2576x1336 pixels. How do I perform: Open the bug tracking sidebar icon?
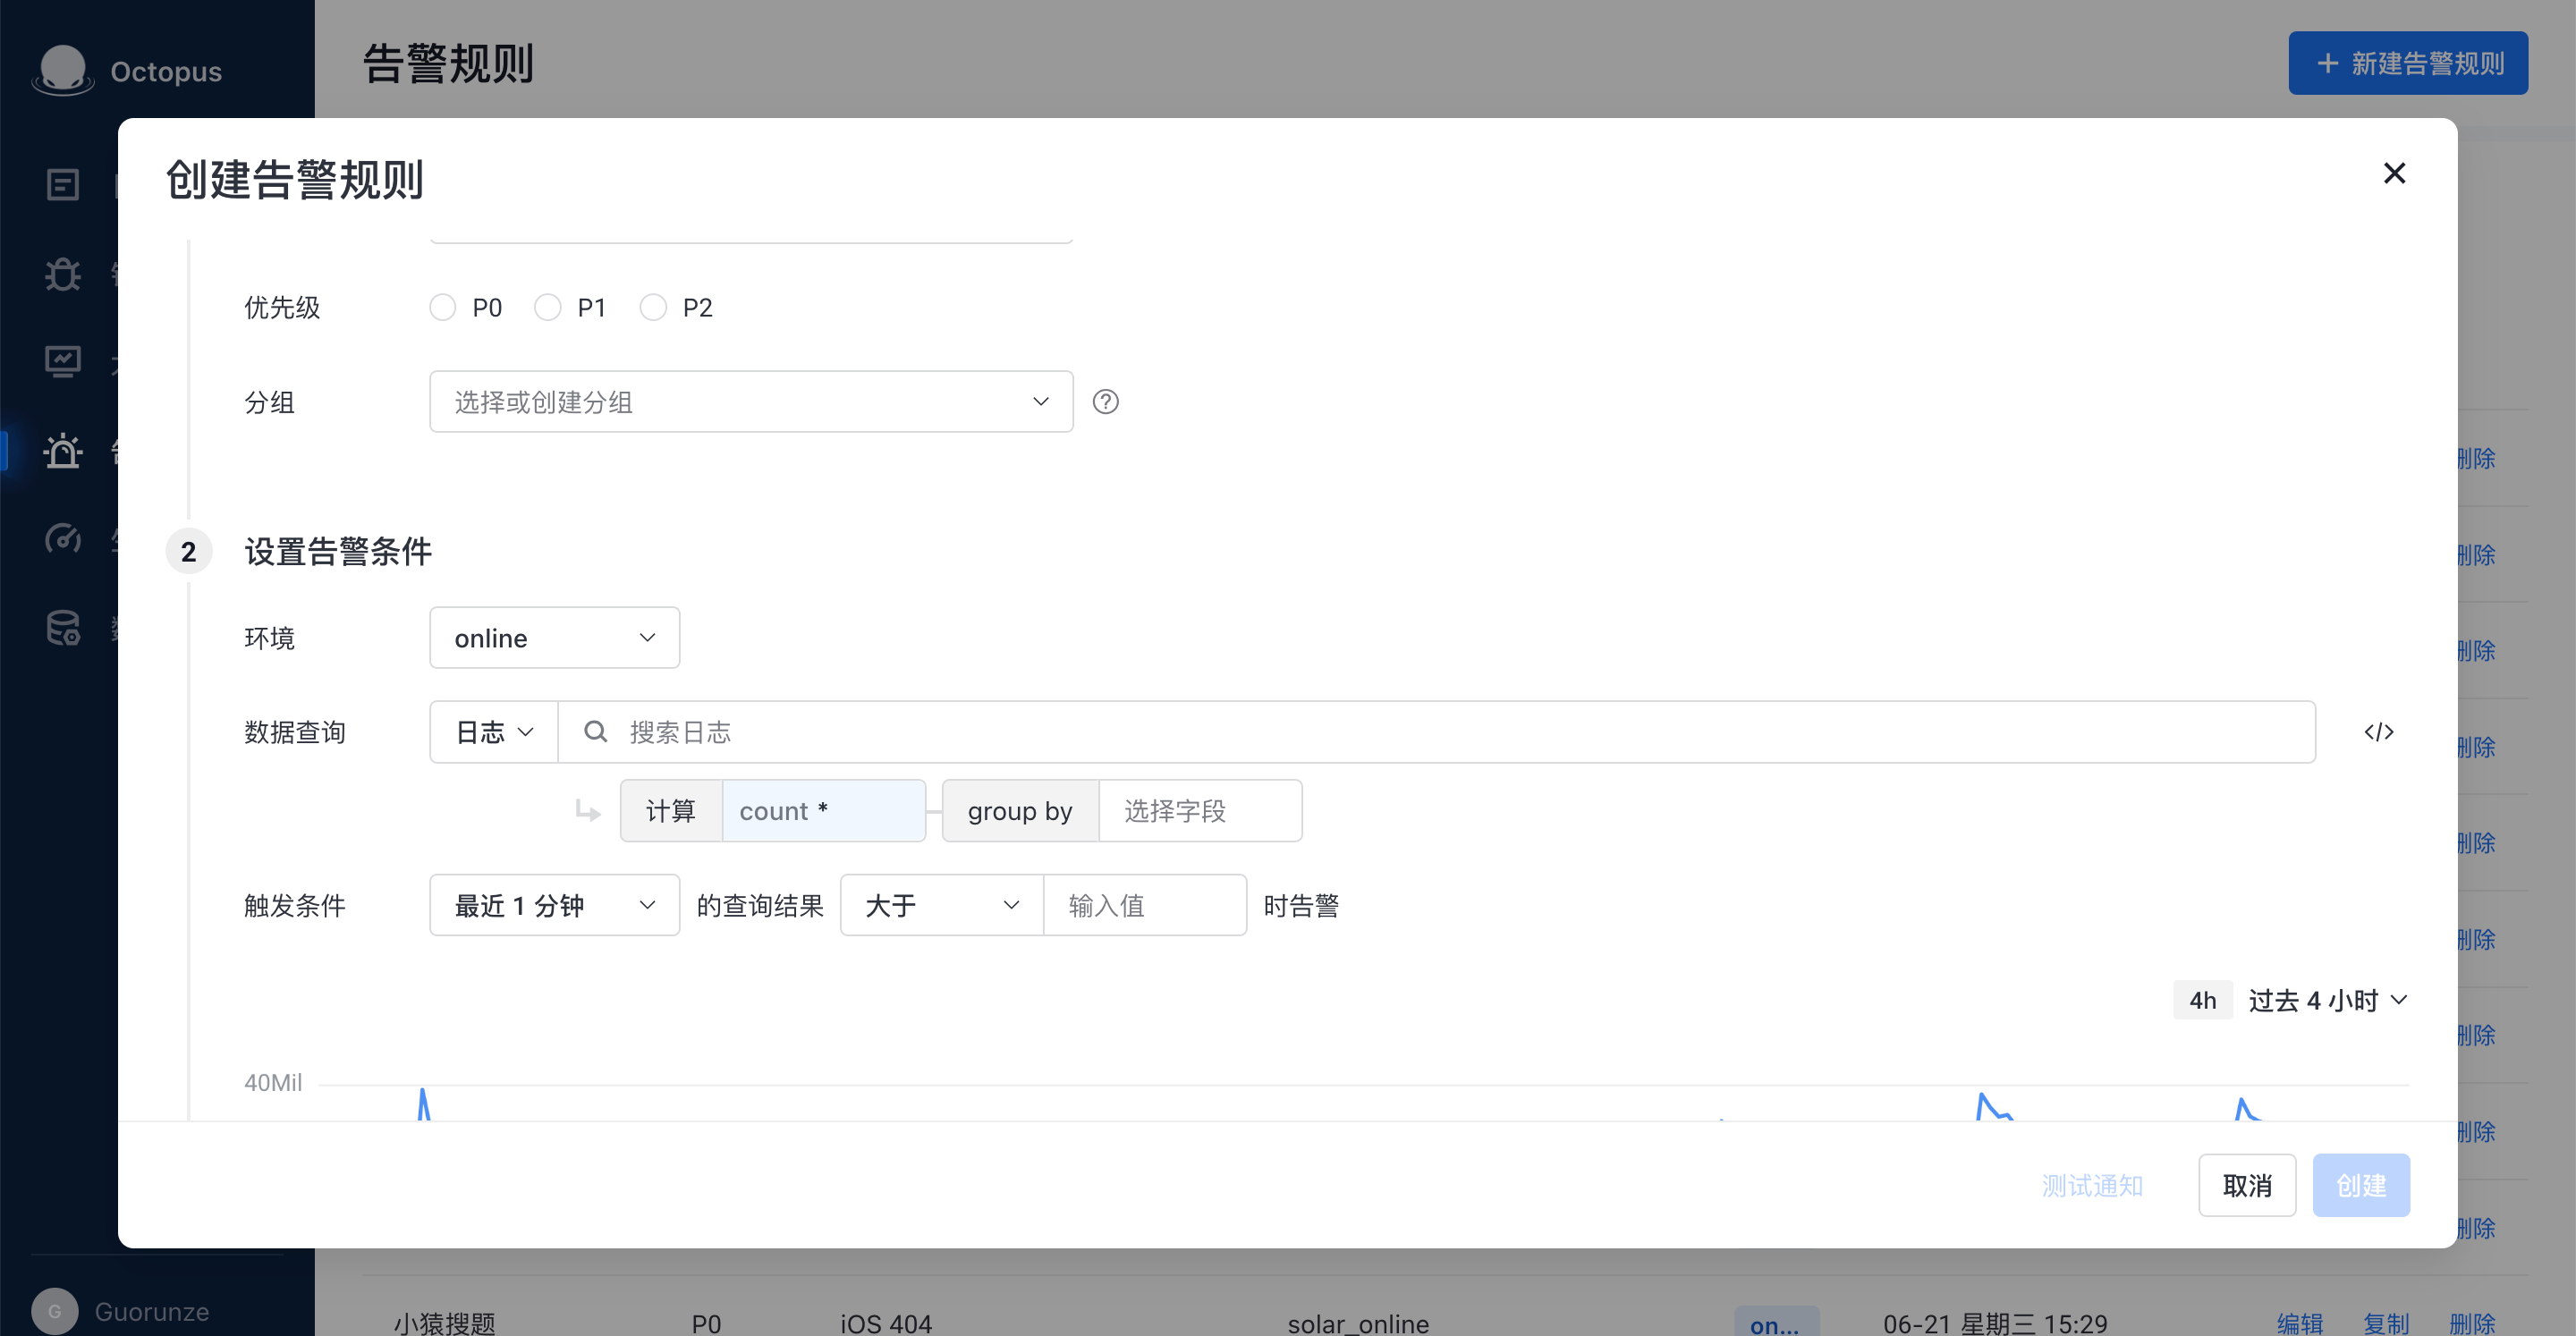tap(63, 274)
